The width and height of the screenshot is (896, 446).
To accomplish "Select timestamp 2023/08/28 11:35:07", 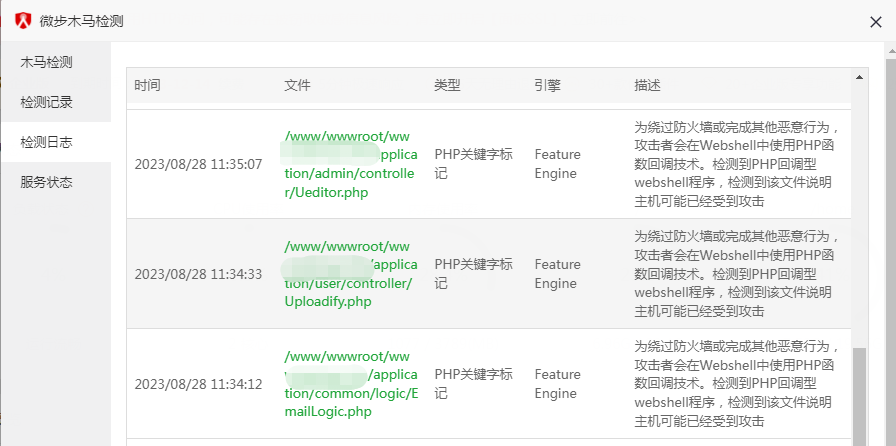I will [x=198, y=165].
